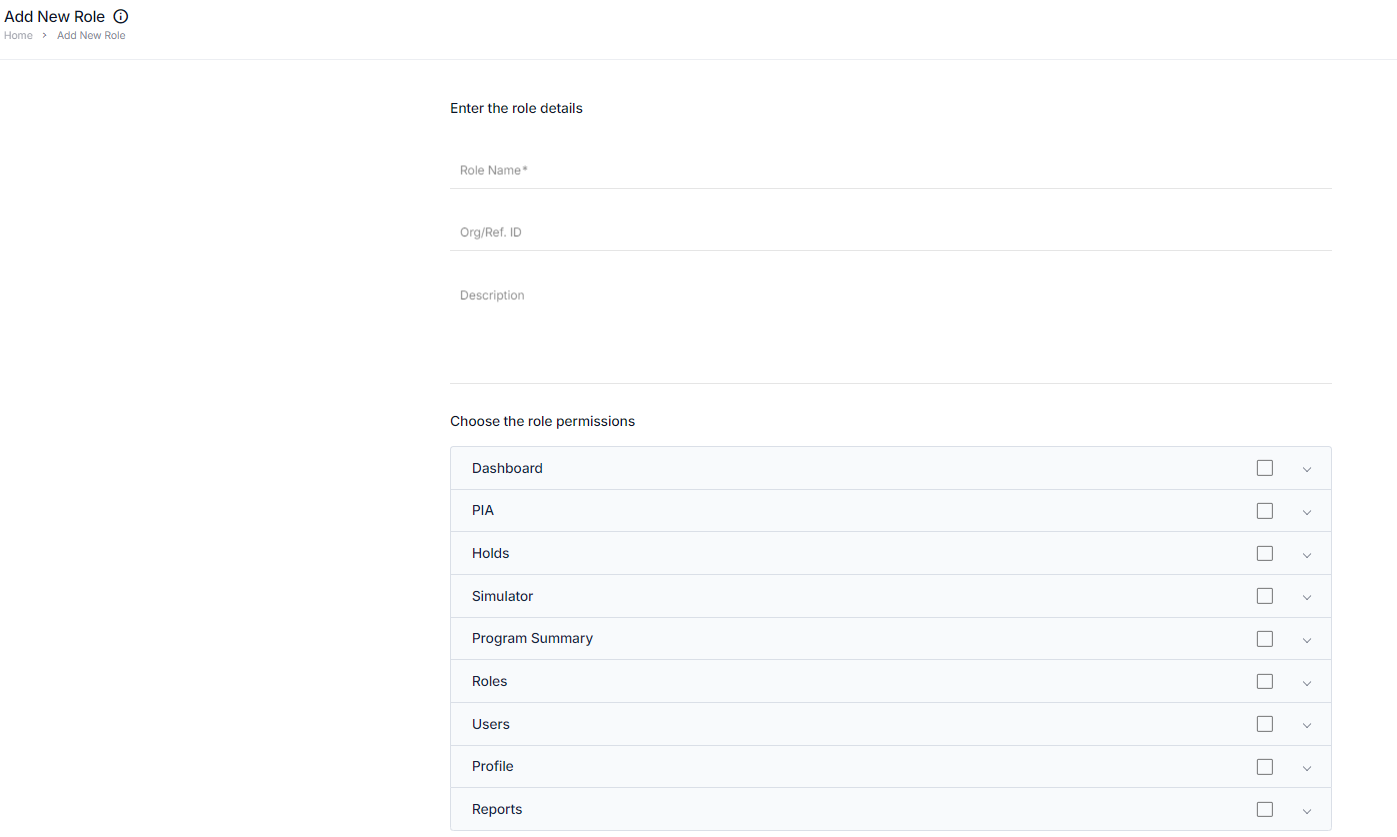Open the Holds permissions chevron
The image size is (1397, 837).
1307,555
